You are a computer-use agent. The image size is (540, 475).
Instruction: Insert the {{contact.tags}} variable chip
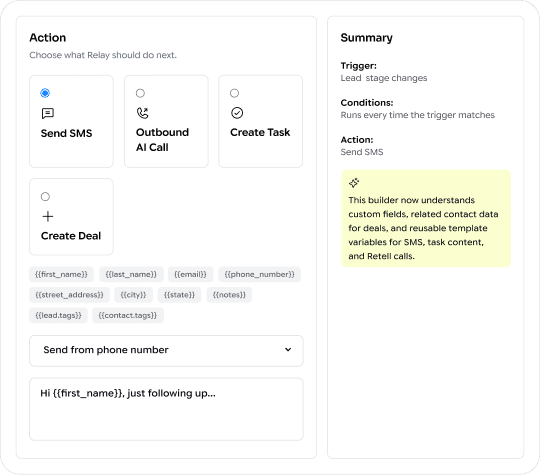click(128, 315)
